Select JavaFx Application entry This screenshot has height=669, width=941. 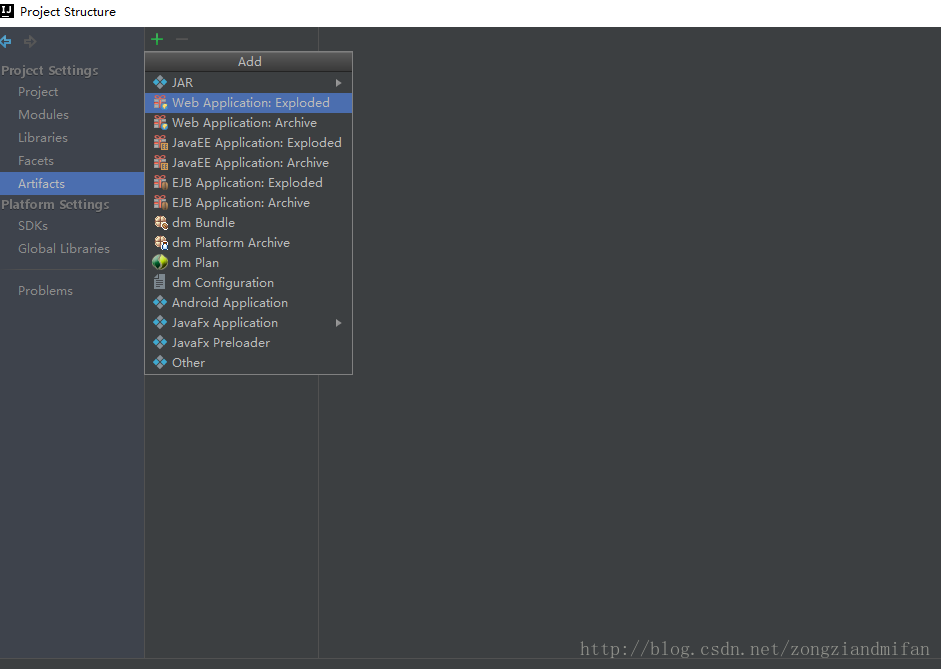click(248, 322)
